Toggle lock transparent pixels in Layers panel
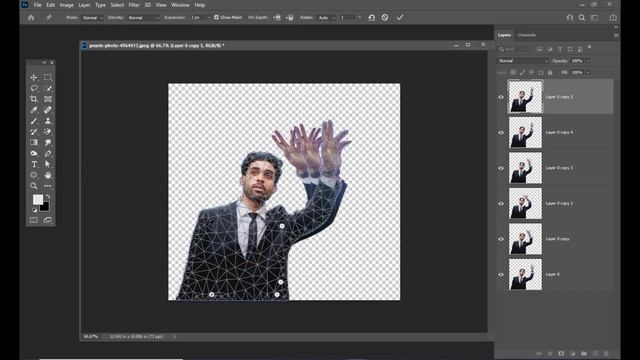The image size is (640, 360). click(513, 72)
